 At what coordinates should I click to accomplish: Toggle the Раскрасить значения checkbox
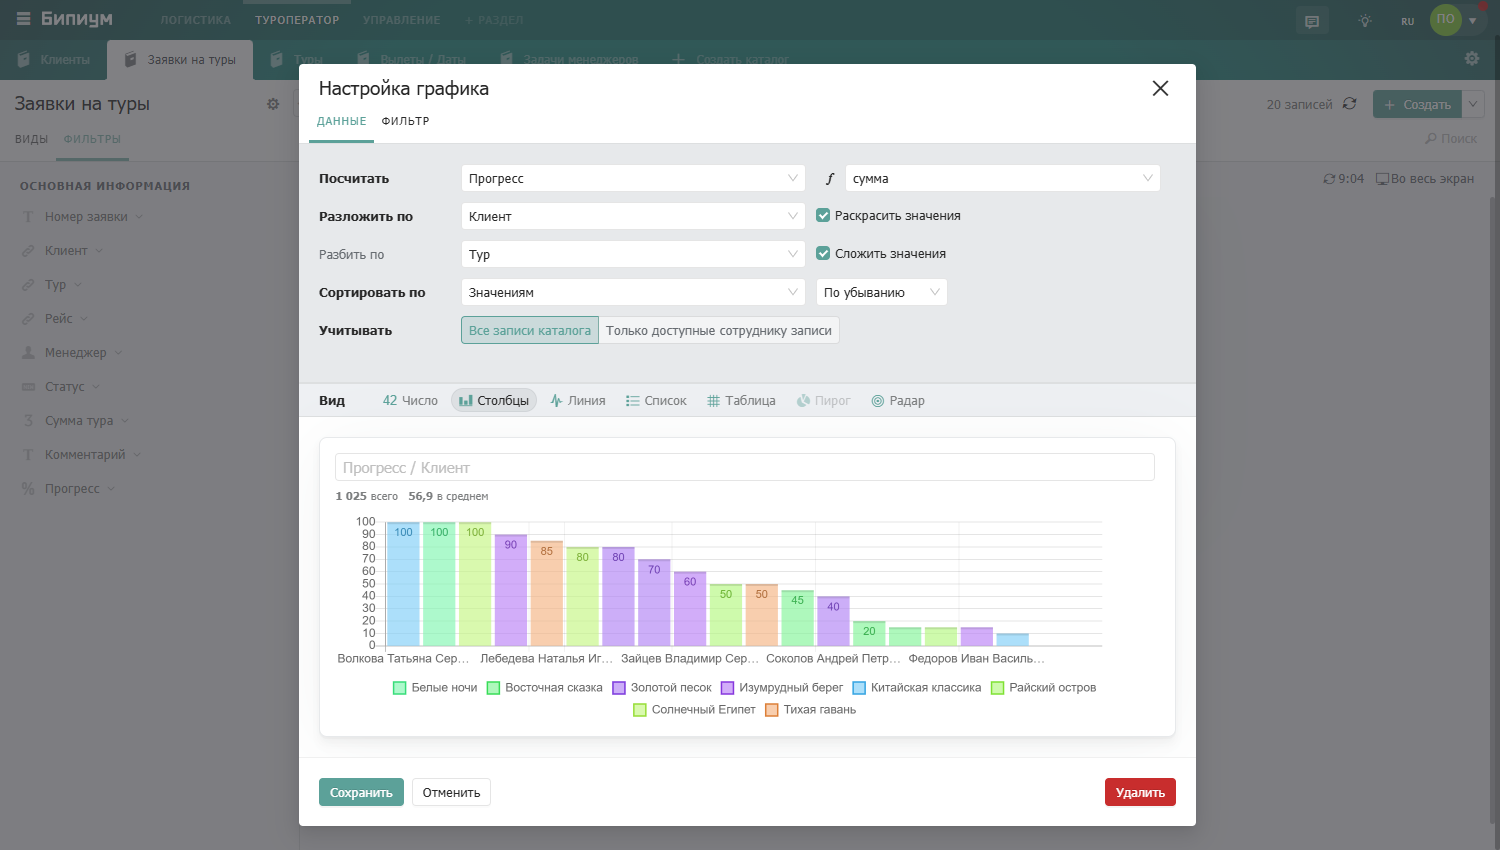coord(823,215)
